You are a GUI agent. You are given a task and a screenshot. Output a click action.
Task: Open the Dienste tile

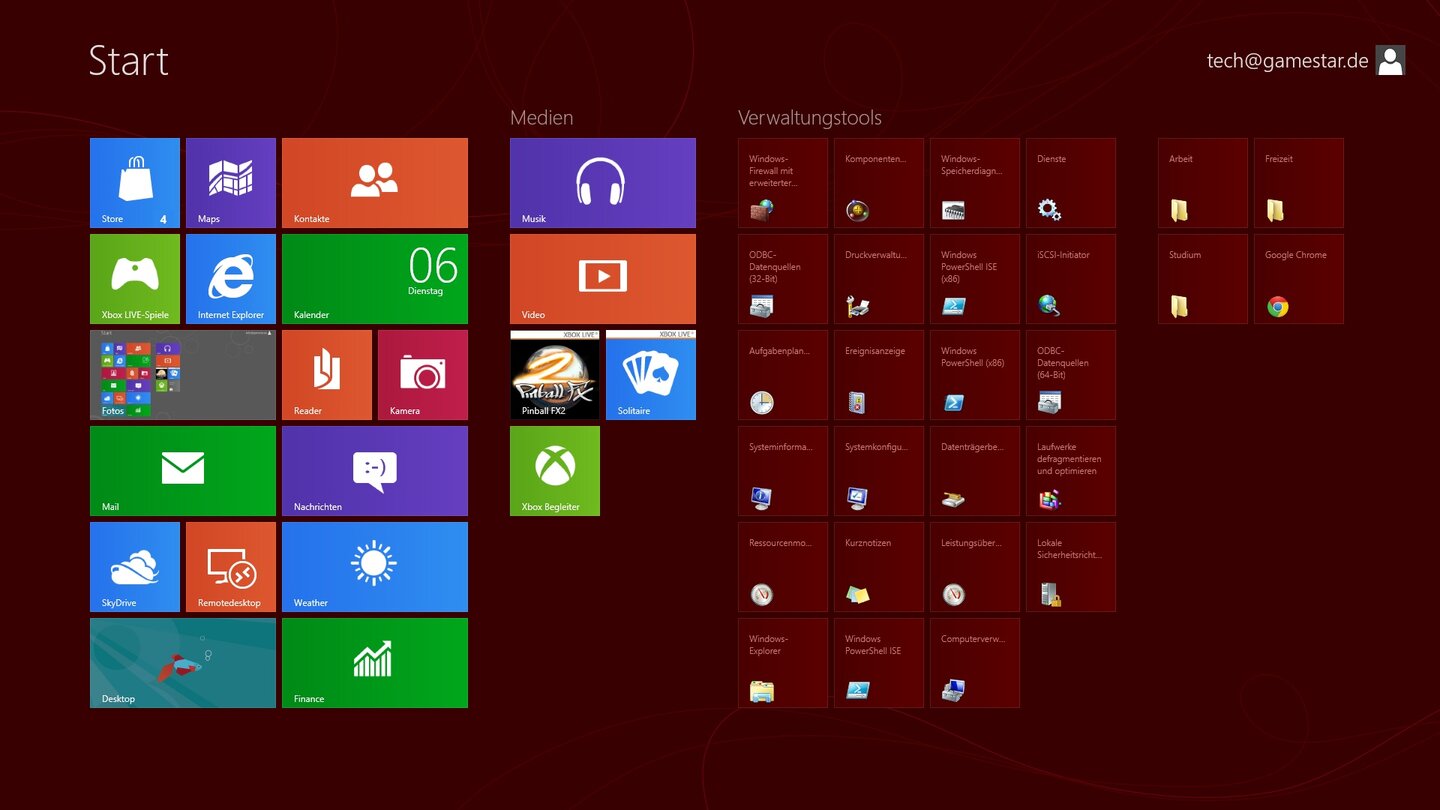coord(1071,183)
